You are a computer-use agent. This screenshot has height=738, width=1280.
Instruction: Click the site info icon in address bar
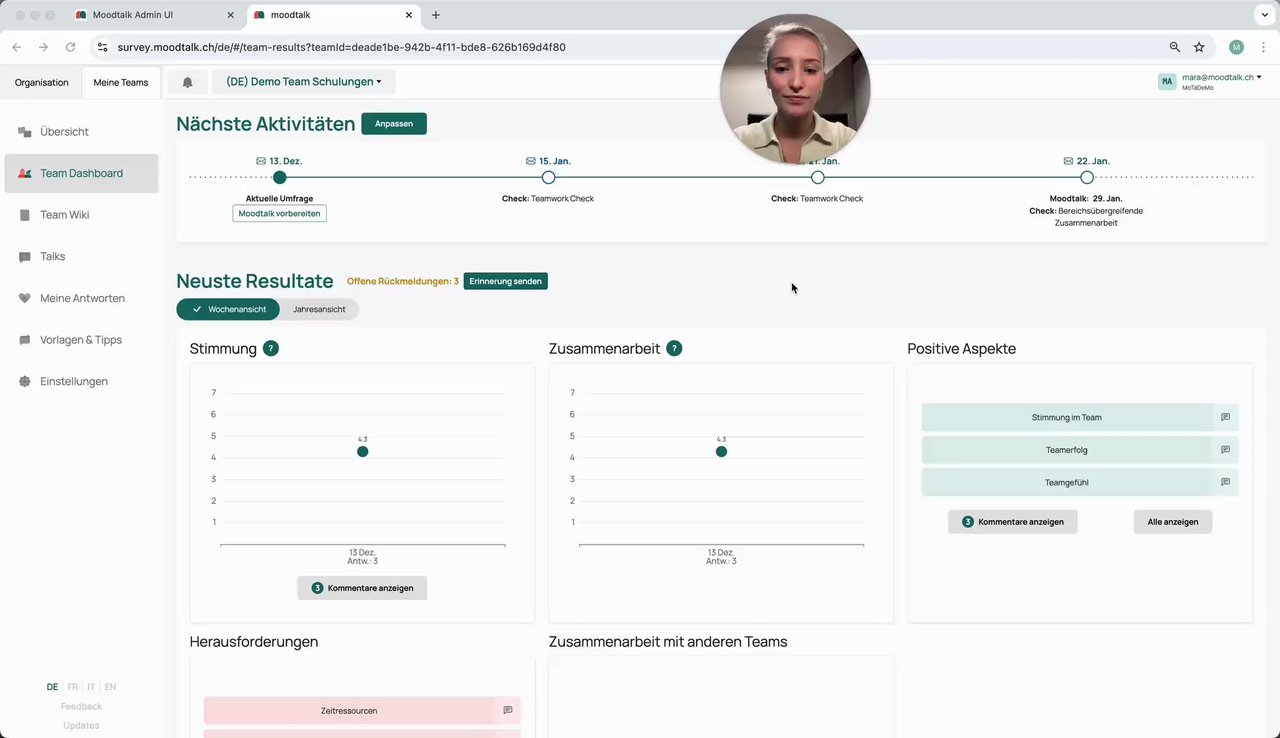click(101, 47)
